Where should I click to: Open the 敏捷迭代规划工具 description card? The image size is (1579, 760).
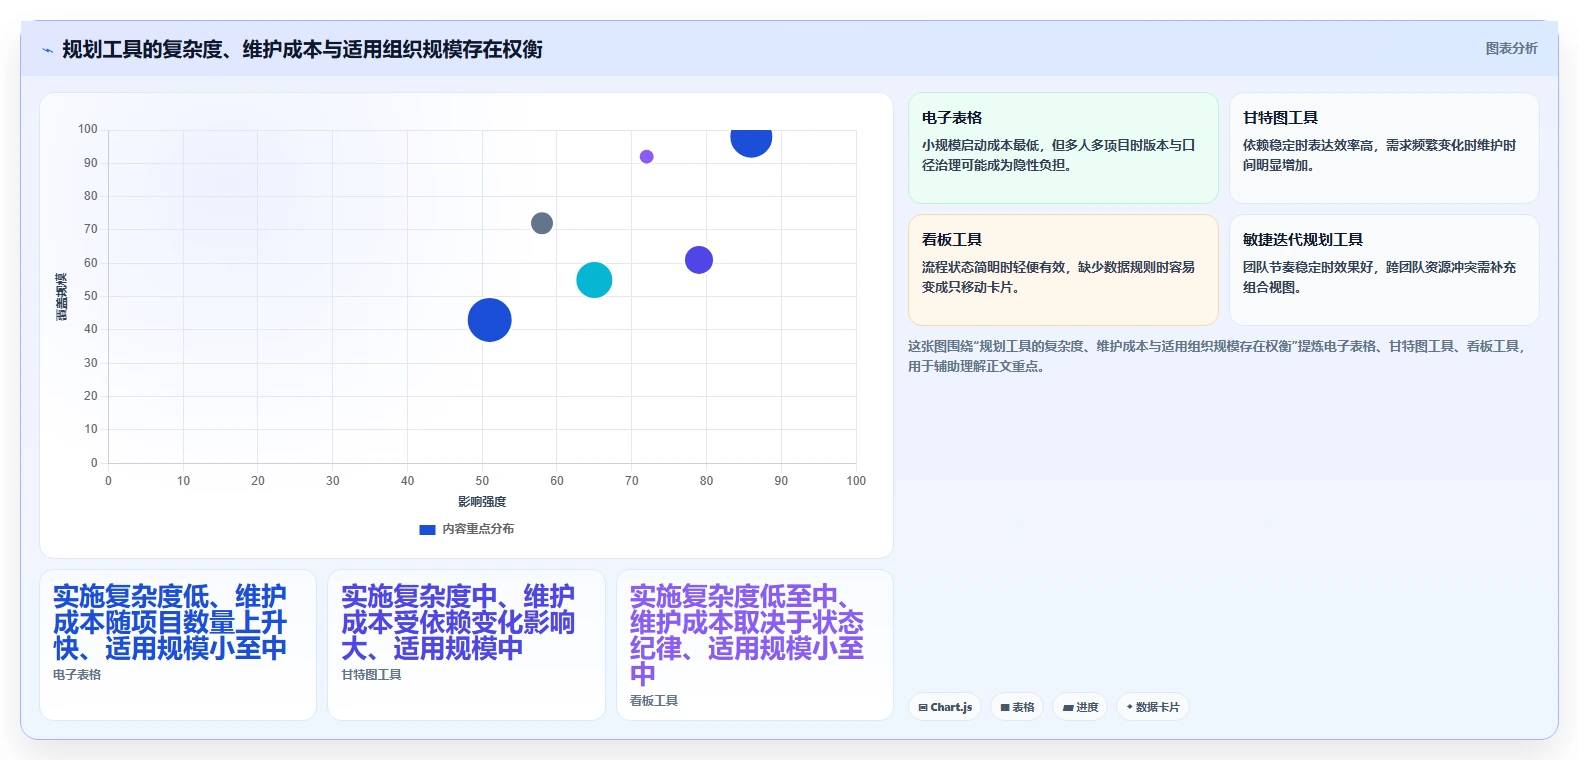[1384, 270]
